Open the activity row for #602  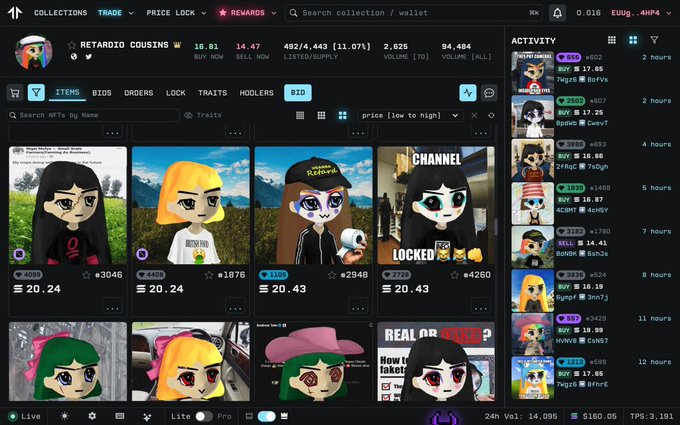[x=592, y=72]
